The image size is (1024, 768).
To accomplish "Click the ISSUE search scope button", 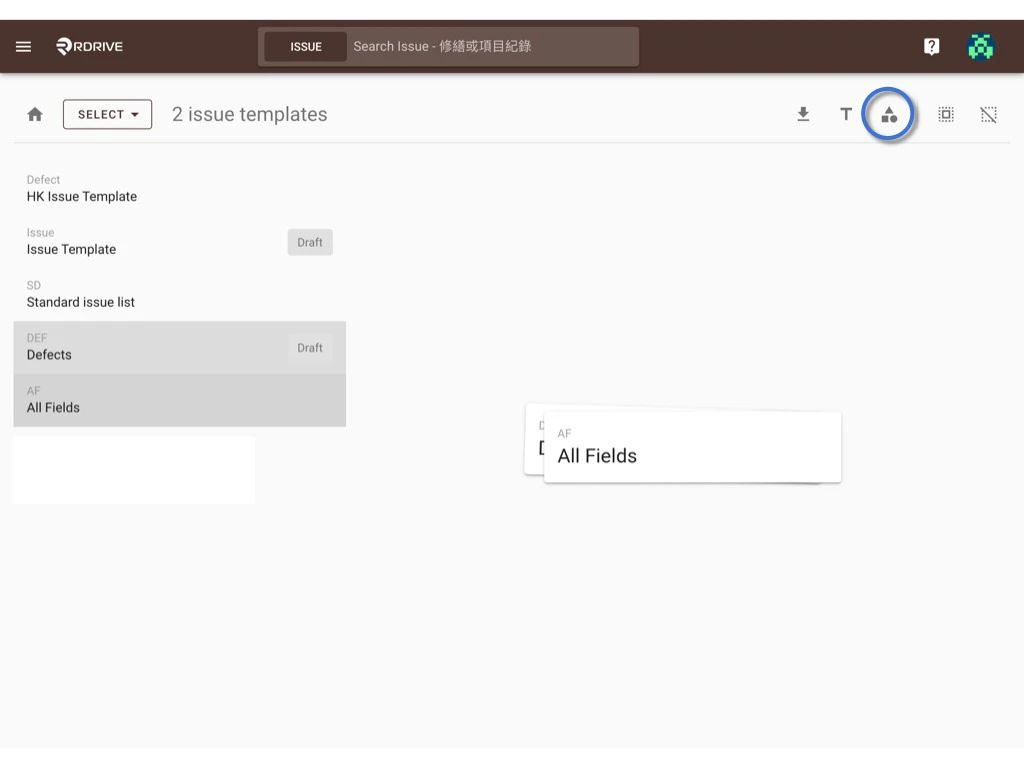I will 306,46.
